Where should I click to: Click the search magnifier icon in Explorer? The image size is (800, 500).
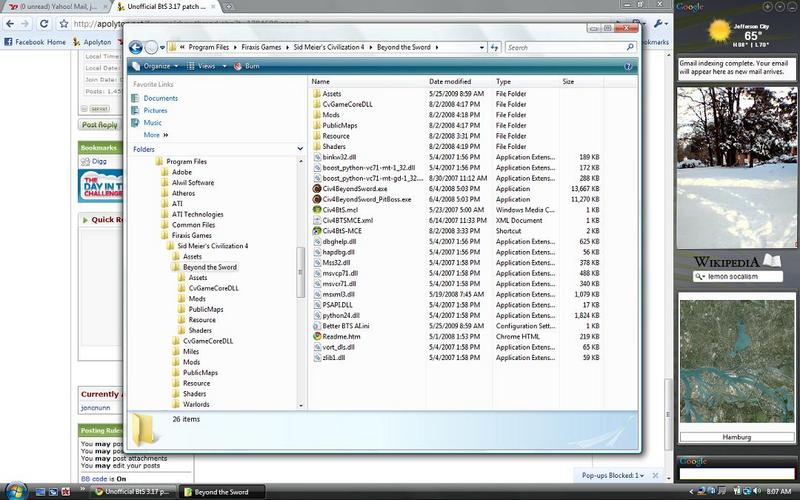pos(630,47)
